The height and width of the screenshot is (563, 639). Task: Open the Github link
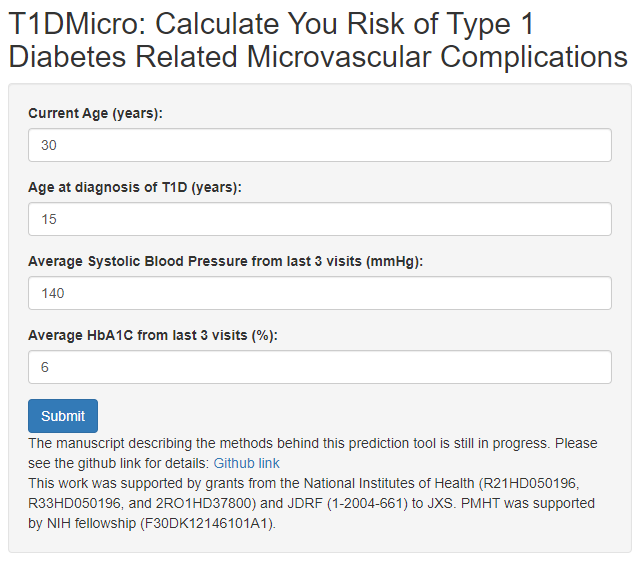point(246,463)
